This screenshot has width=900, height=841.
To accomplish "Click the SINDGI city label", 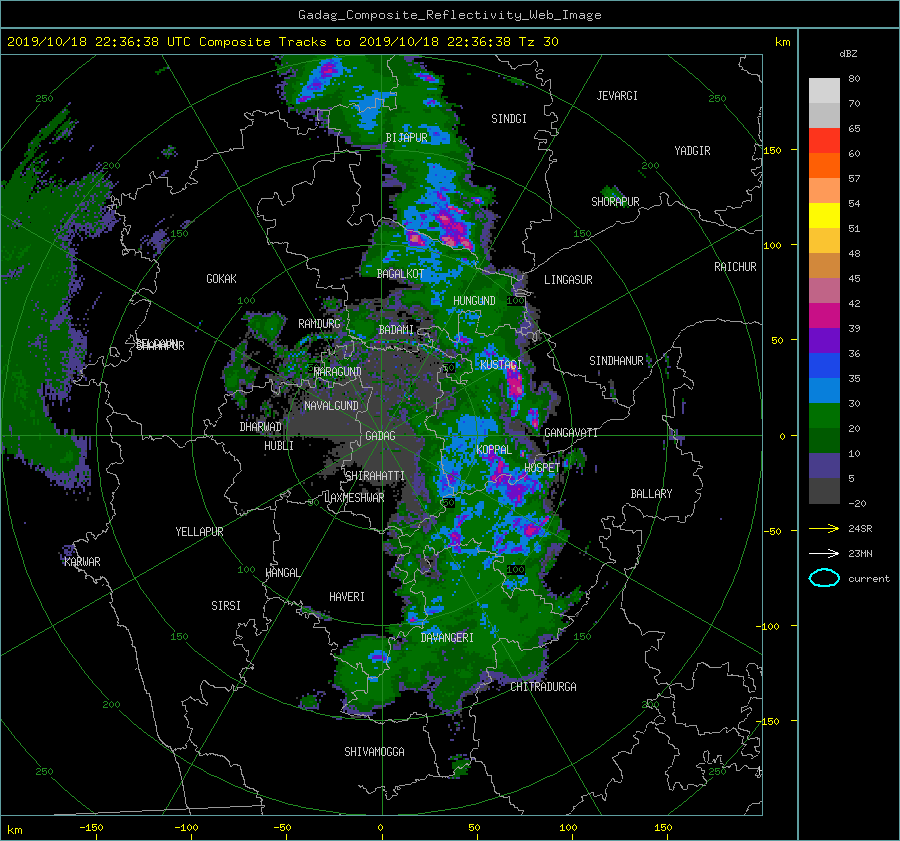I will point(509,119).
